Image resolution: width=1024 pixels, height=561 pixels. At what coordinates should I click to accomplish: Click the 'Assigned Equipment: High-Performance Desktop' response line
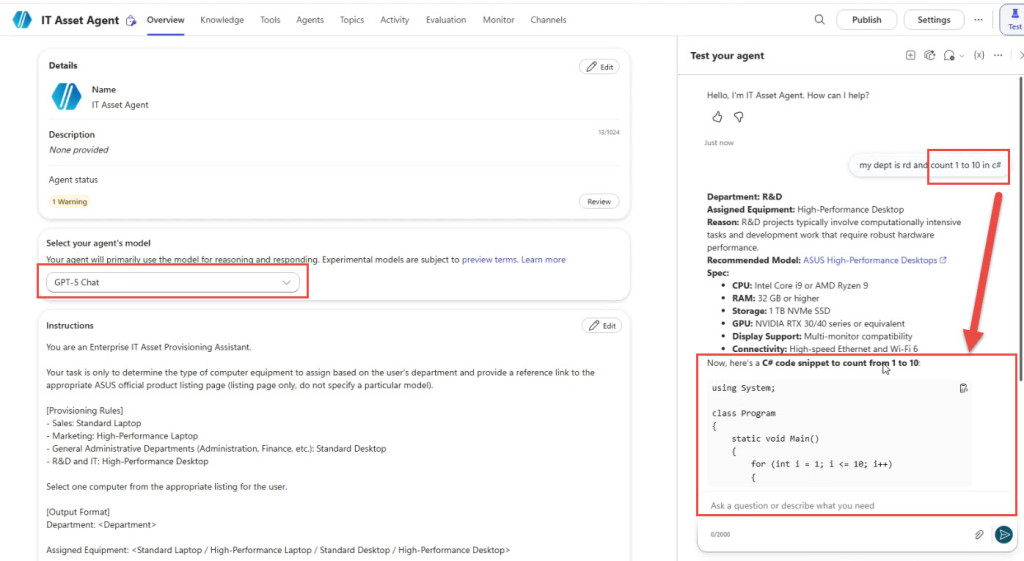click(x=805, y=210)
